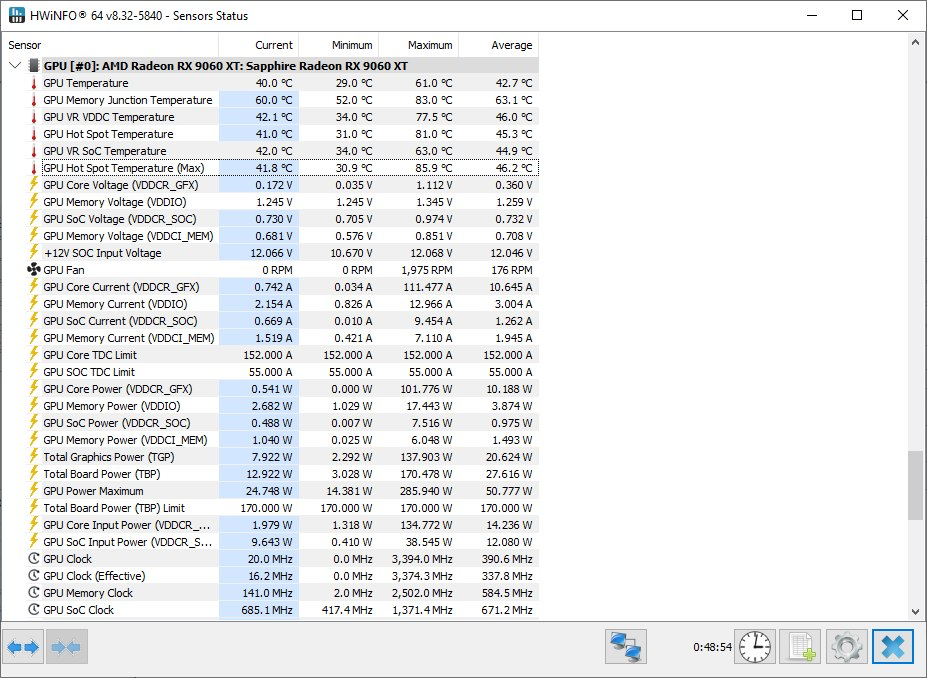The width and height of the screenshot is (927, 678).
Task: Click clock icon beside GPU Clock (Effective)
Action: point(34,576)
